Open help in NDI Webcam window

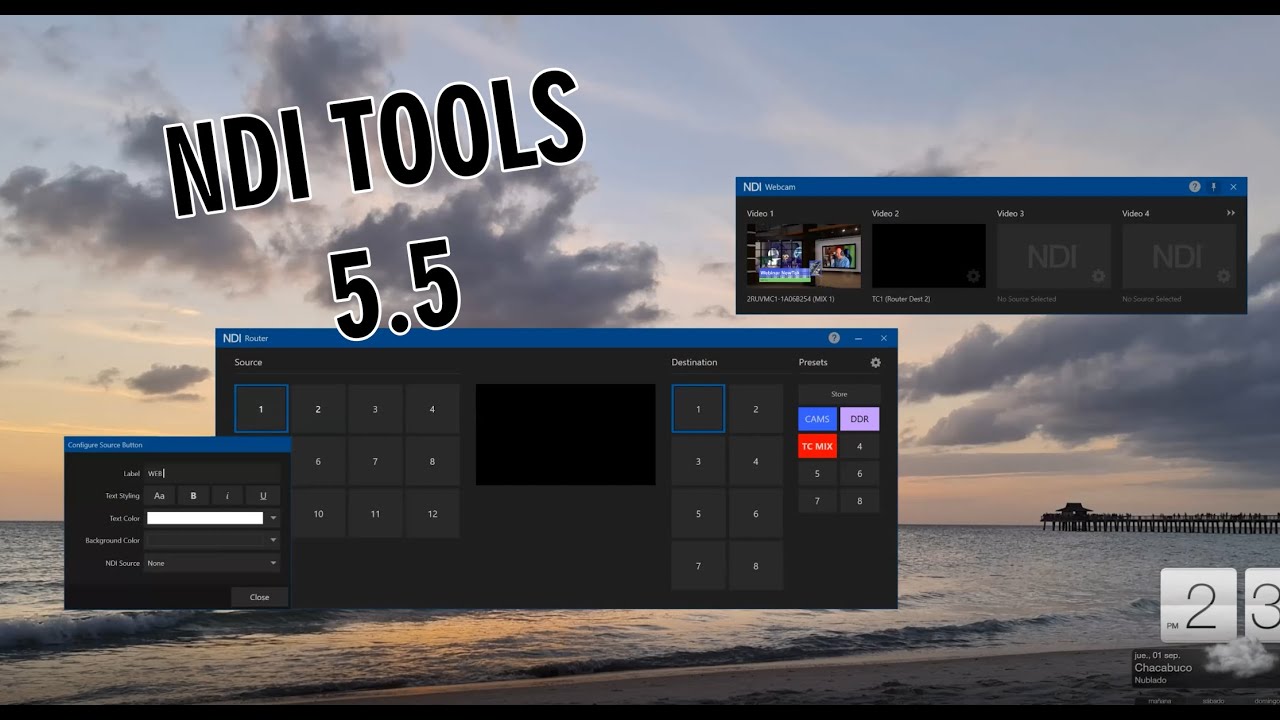pos(1194,187)
